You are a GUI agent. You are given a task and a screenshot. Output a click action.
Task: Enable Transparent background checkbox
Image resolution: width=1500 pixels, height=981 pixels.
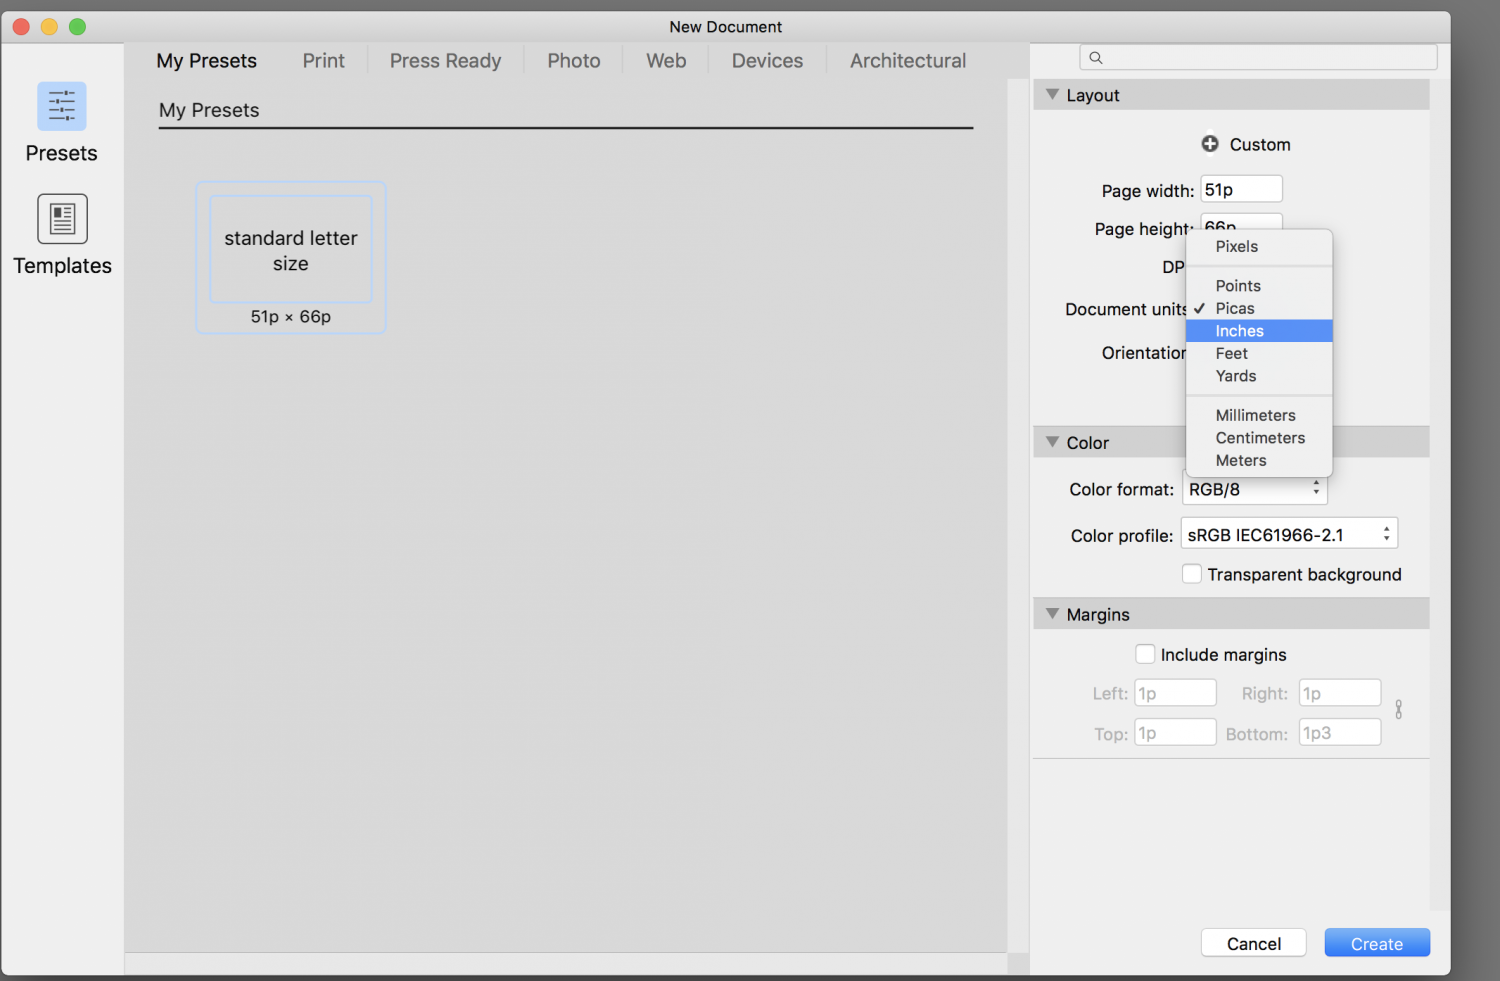pyautogui.click(x=1192, y=574)
